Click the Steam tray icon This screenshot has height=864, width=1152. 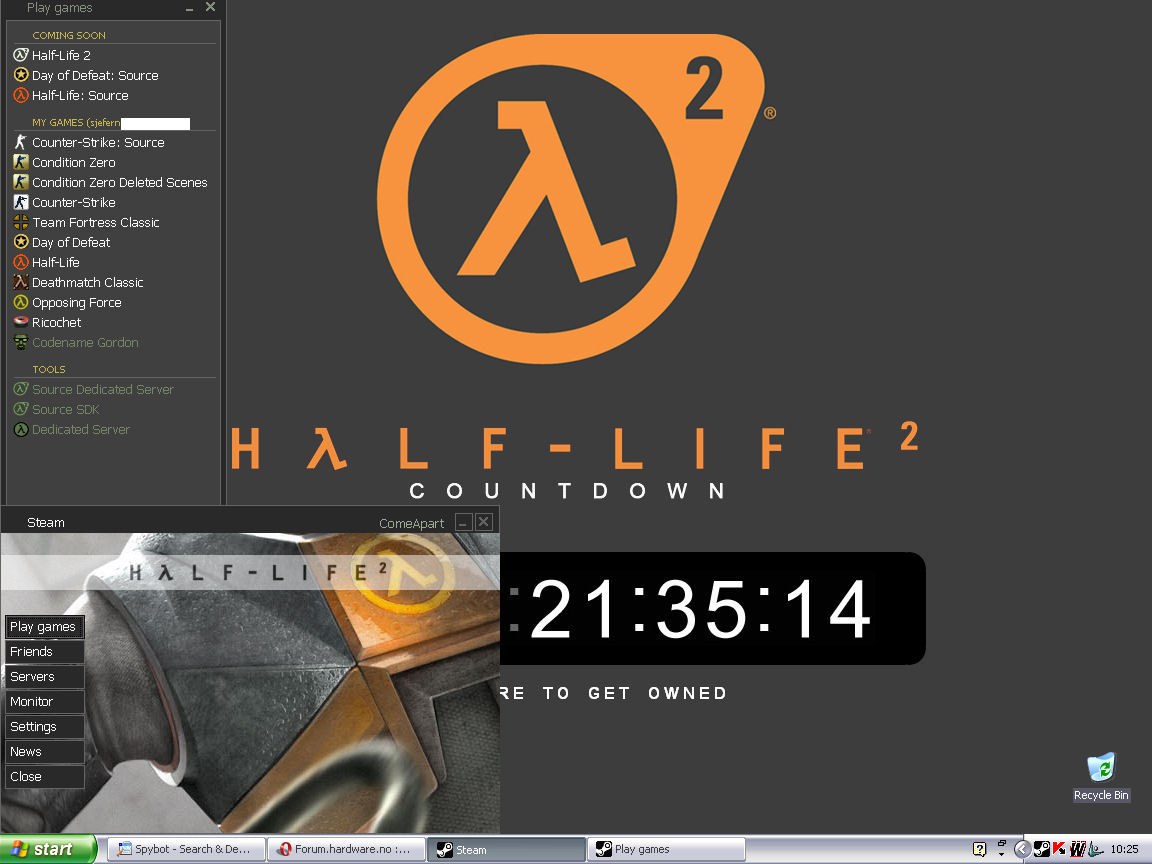[1041, 849]
